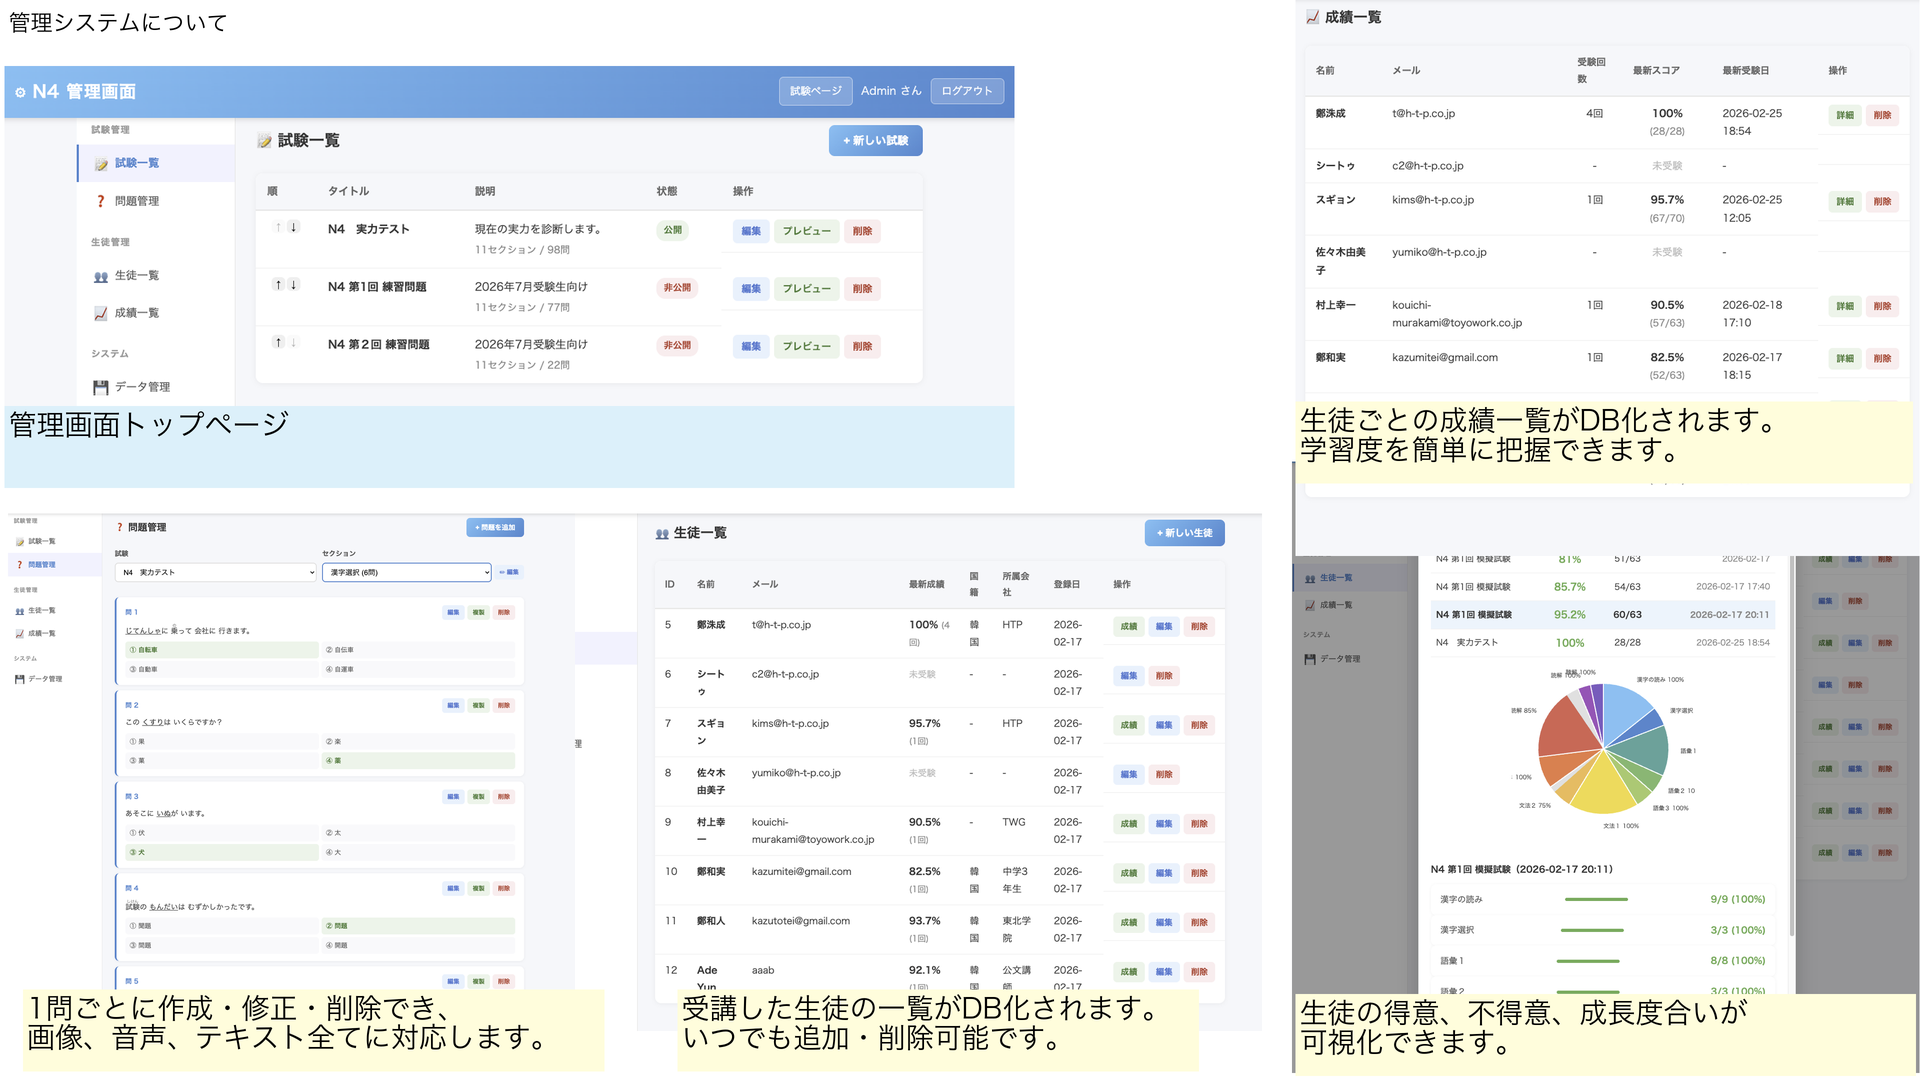Open 生徒一覧 via the people sidebar icon
The height and width of the screenshot is (1080, 1920).
101,275
